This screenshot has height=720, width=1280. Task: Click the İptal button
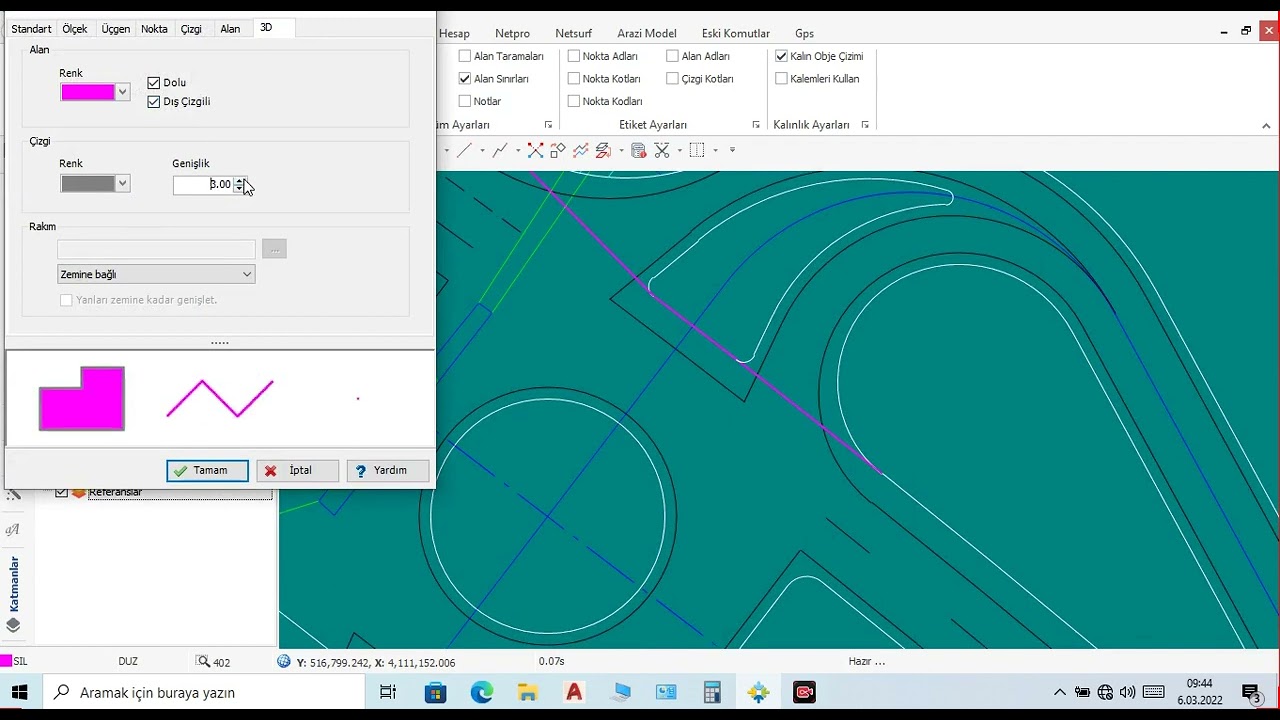pyautogui.click(x=297, y=470)
